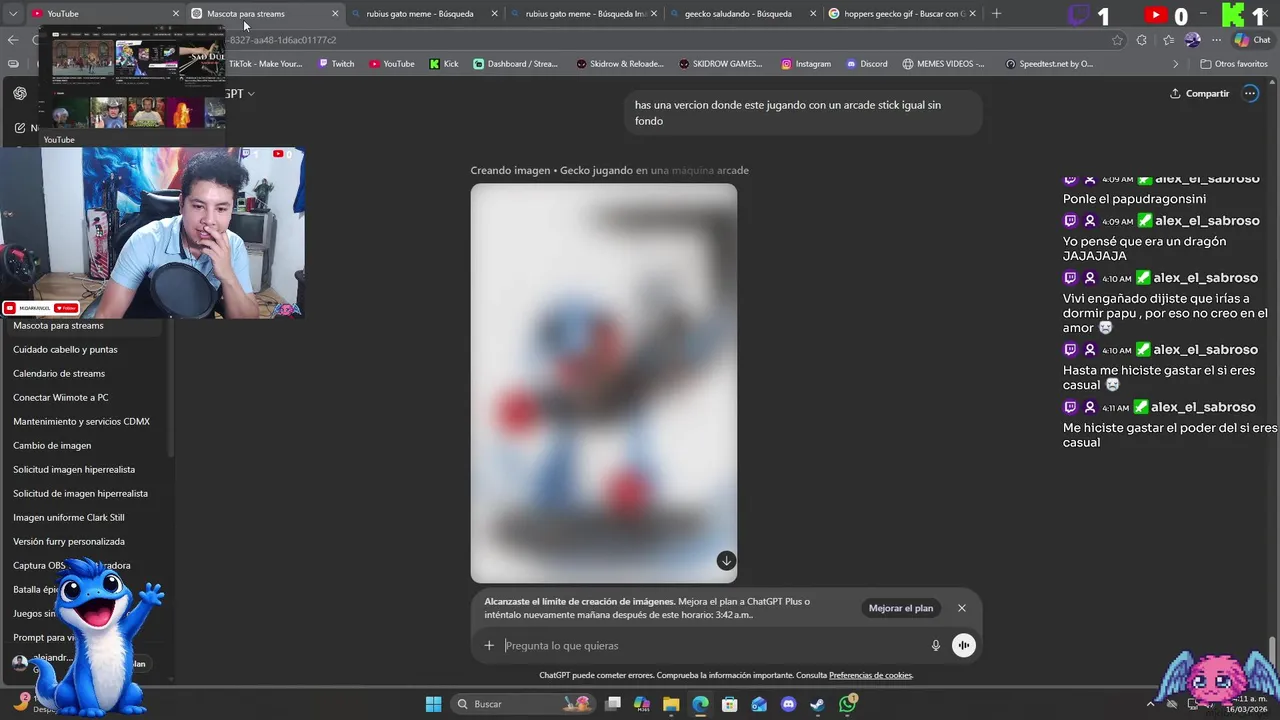Open the Instagram bookmark
Viewport: 1280px width, 720px height.
point(806,64)
